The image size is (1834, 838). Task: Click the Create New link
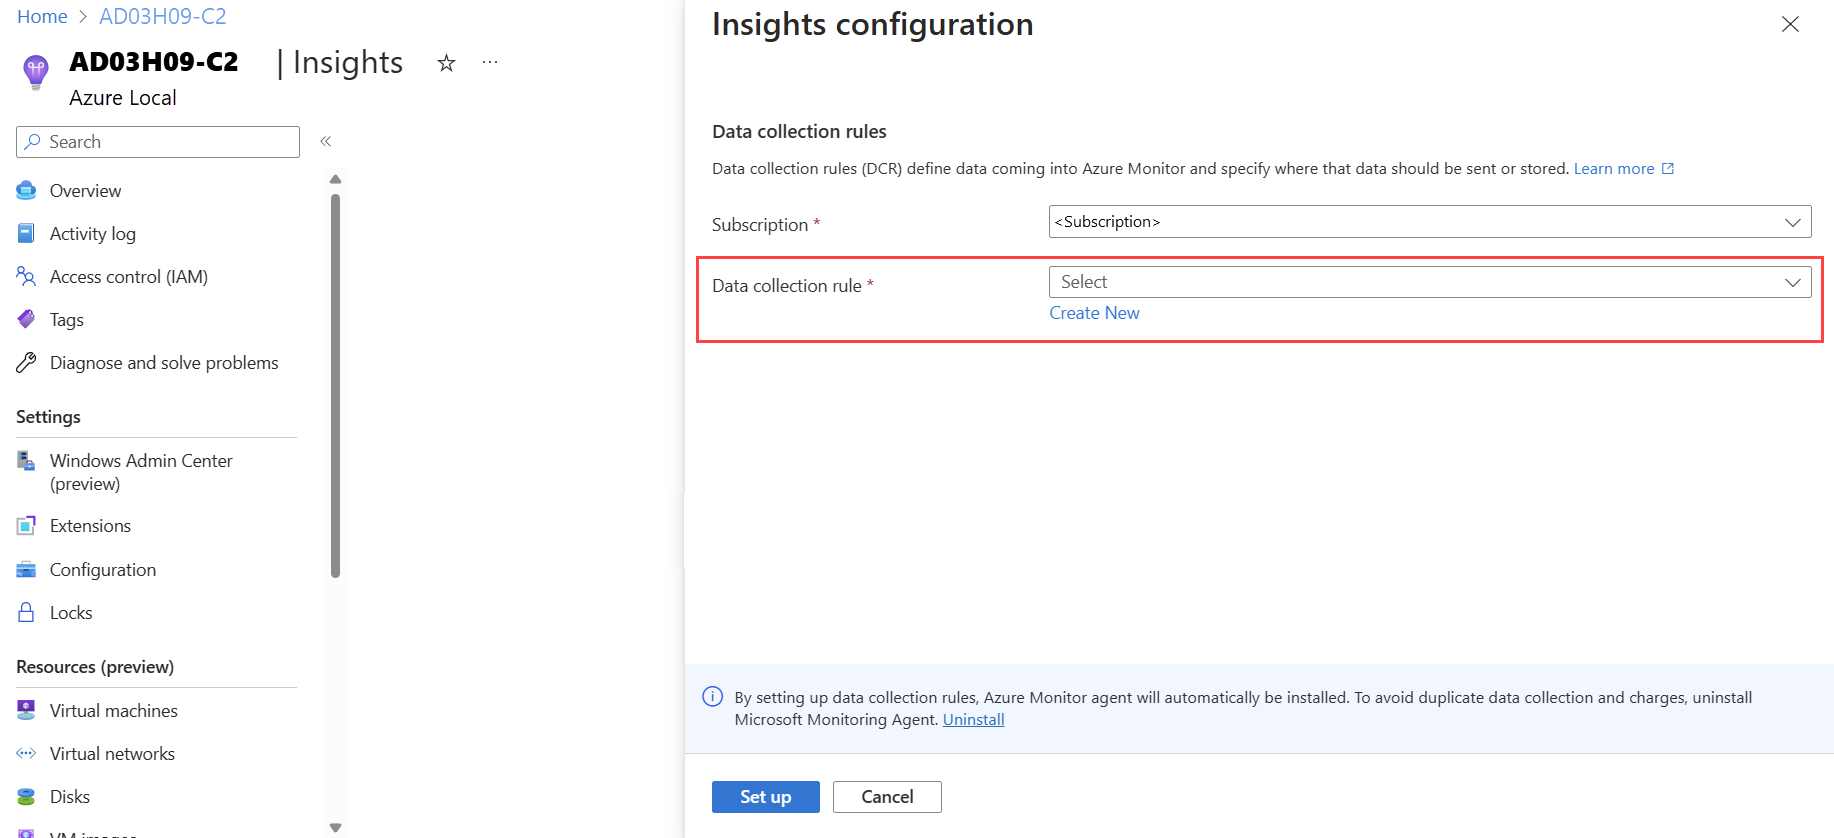1094,313
